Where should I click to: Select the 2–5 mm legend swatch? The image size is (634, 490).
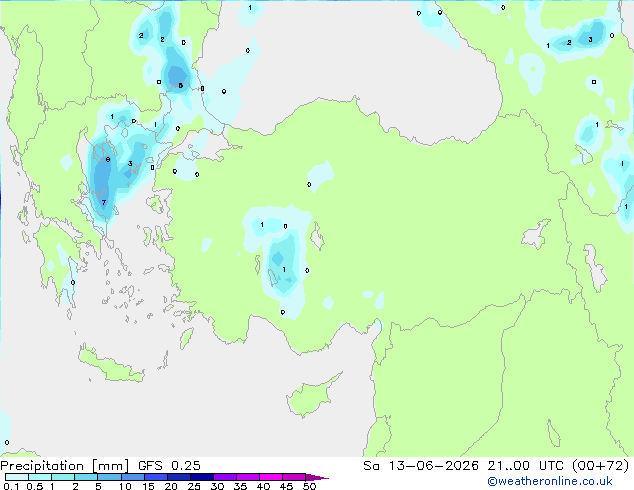click(x=86, y=477)
